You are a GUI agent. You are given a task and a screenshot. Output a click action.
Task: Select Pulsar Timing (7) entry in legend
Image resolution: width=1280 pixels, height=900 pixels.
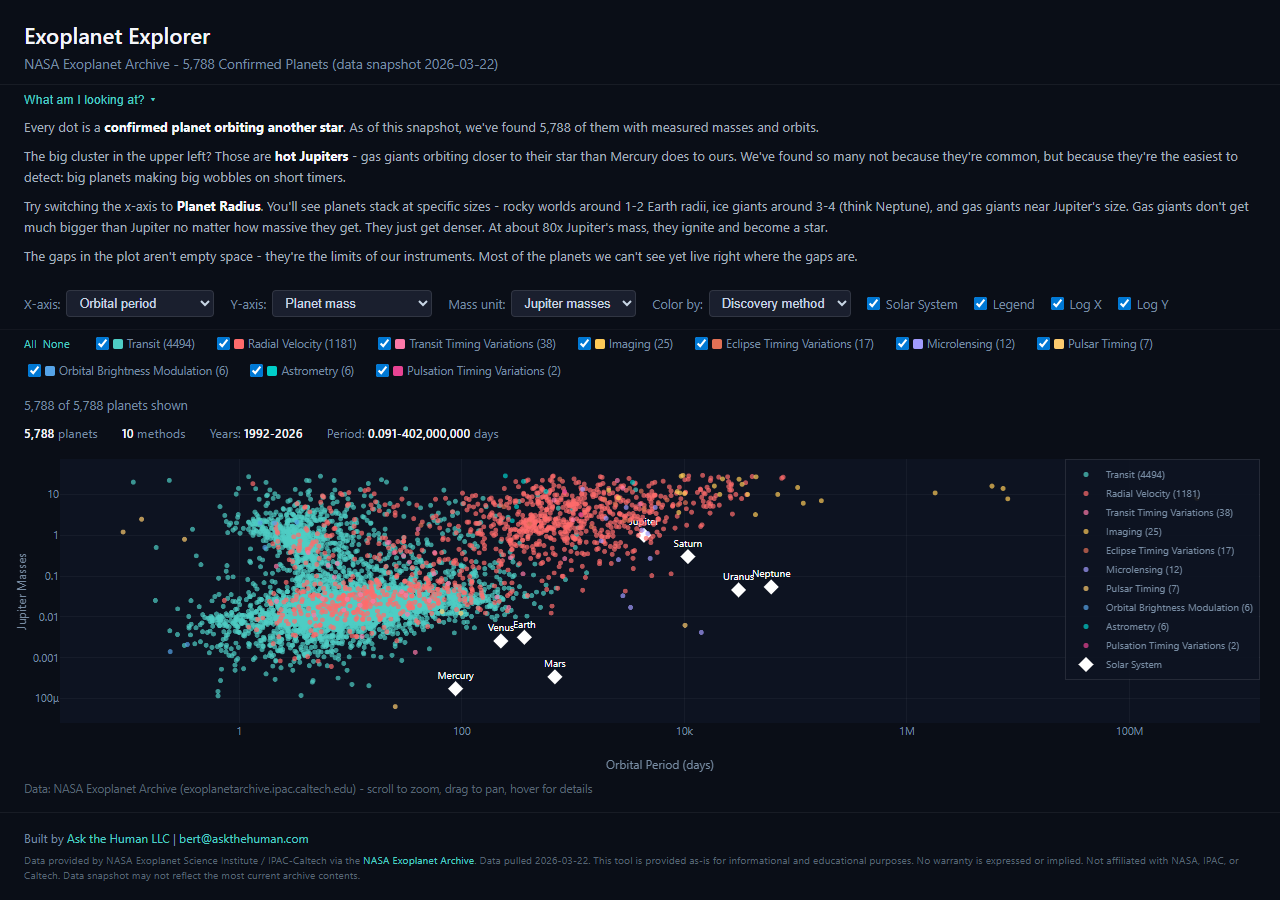tap(1142, 588)
